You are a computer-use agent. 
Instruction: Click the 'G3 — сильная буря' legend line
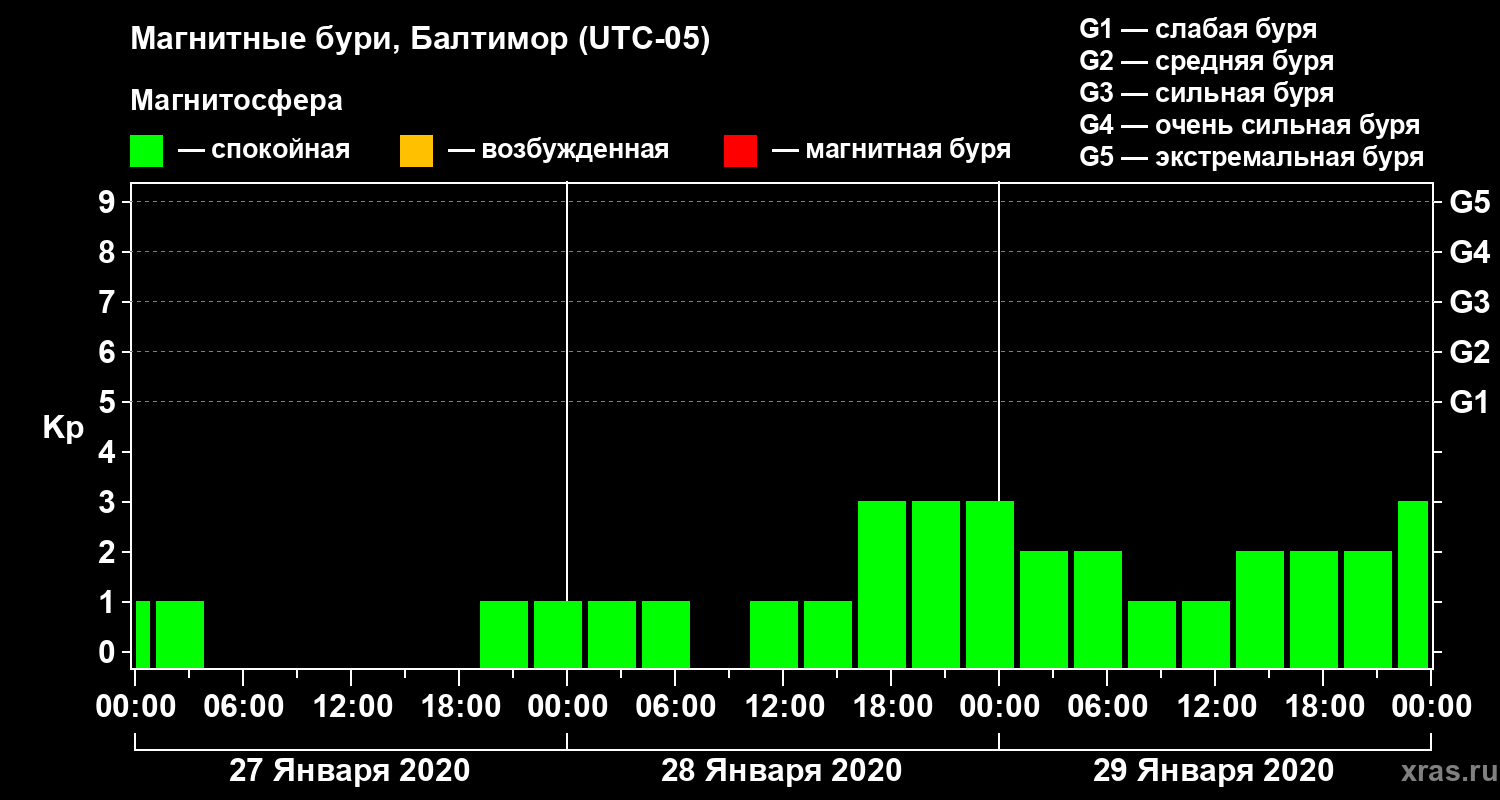[1206, 93]
